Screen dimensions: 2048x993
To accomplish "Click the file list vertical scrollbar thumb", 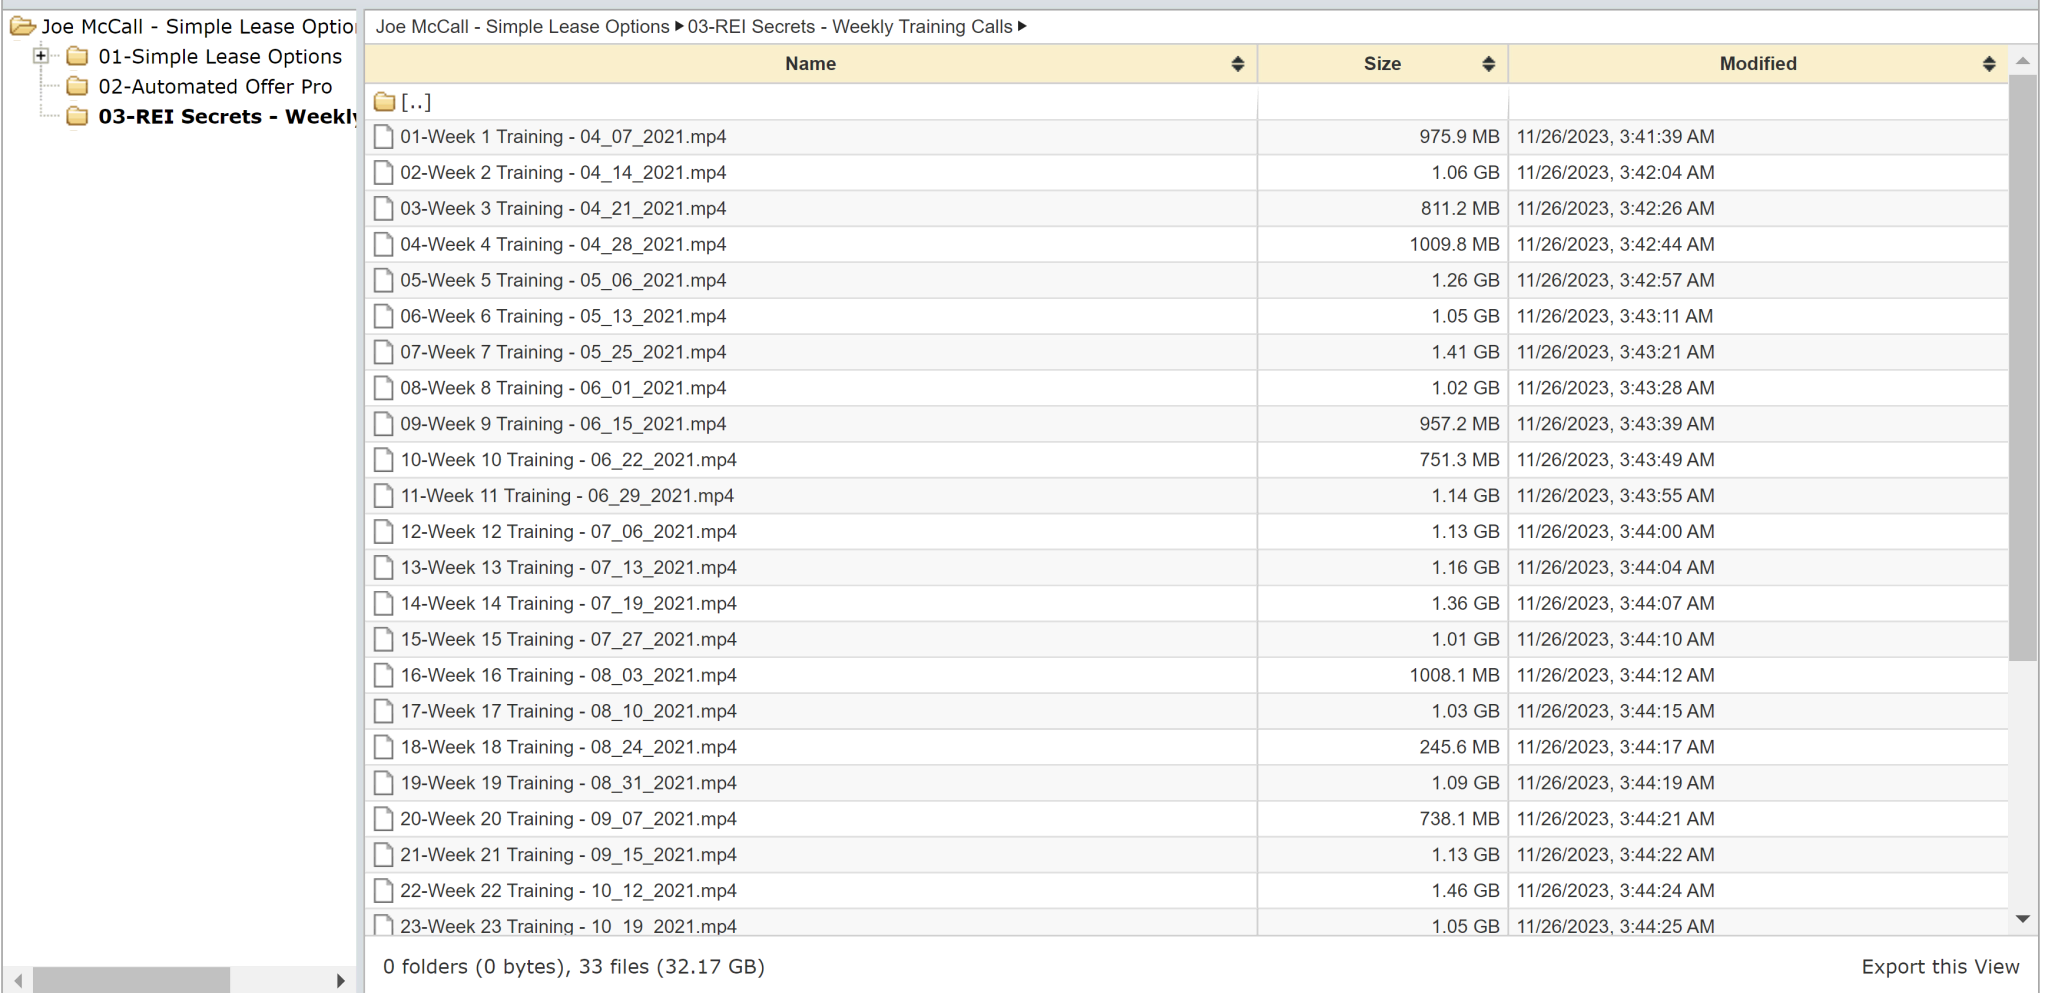I will pos(2022,368).
